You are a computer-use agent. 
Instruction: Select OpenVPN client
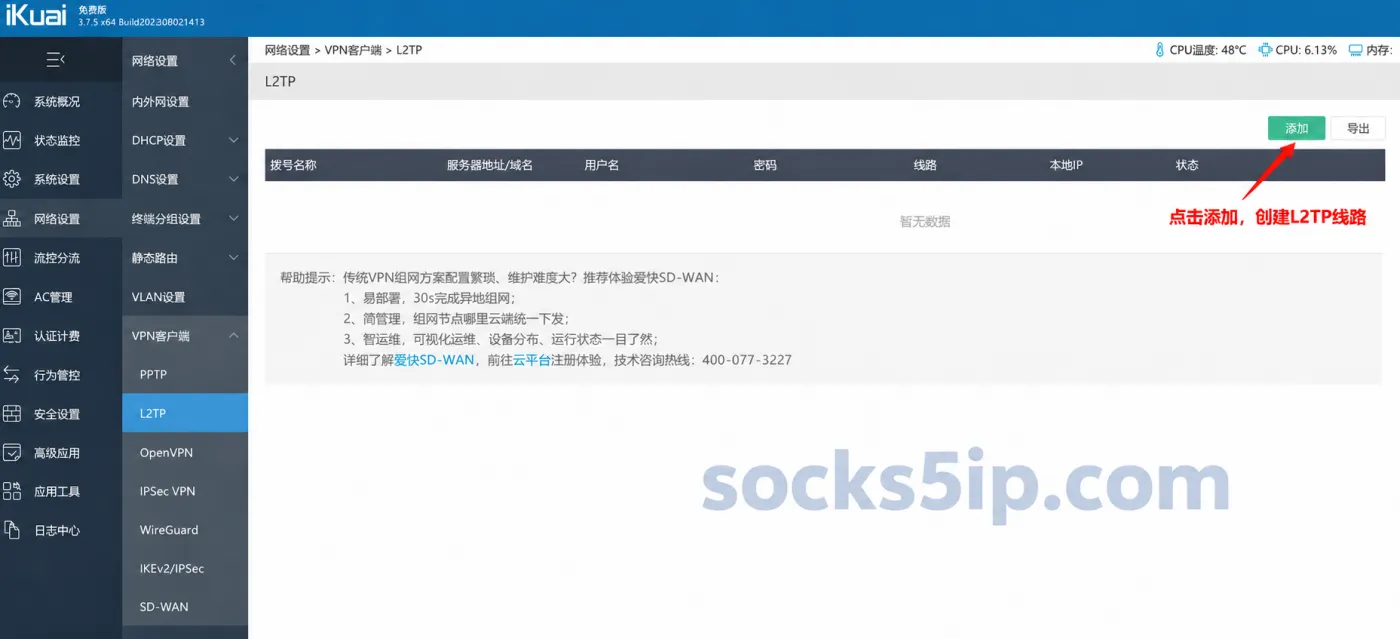coord(185,452)
